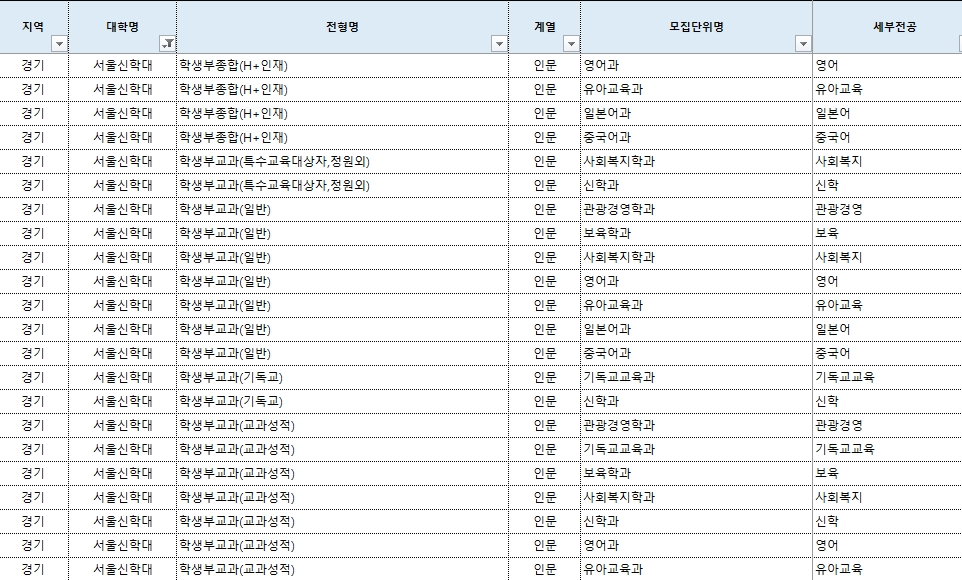Select 세부전공 관광경영 in the 교과성적 rows

[839, 425]
